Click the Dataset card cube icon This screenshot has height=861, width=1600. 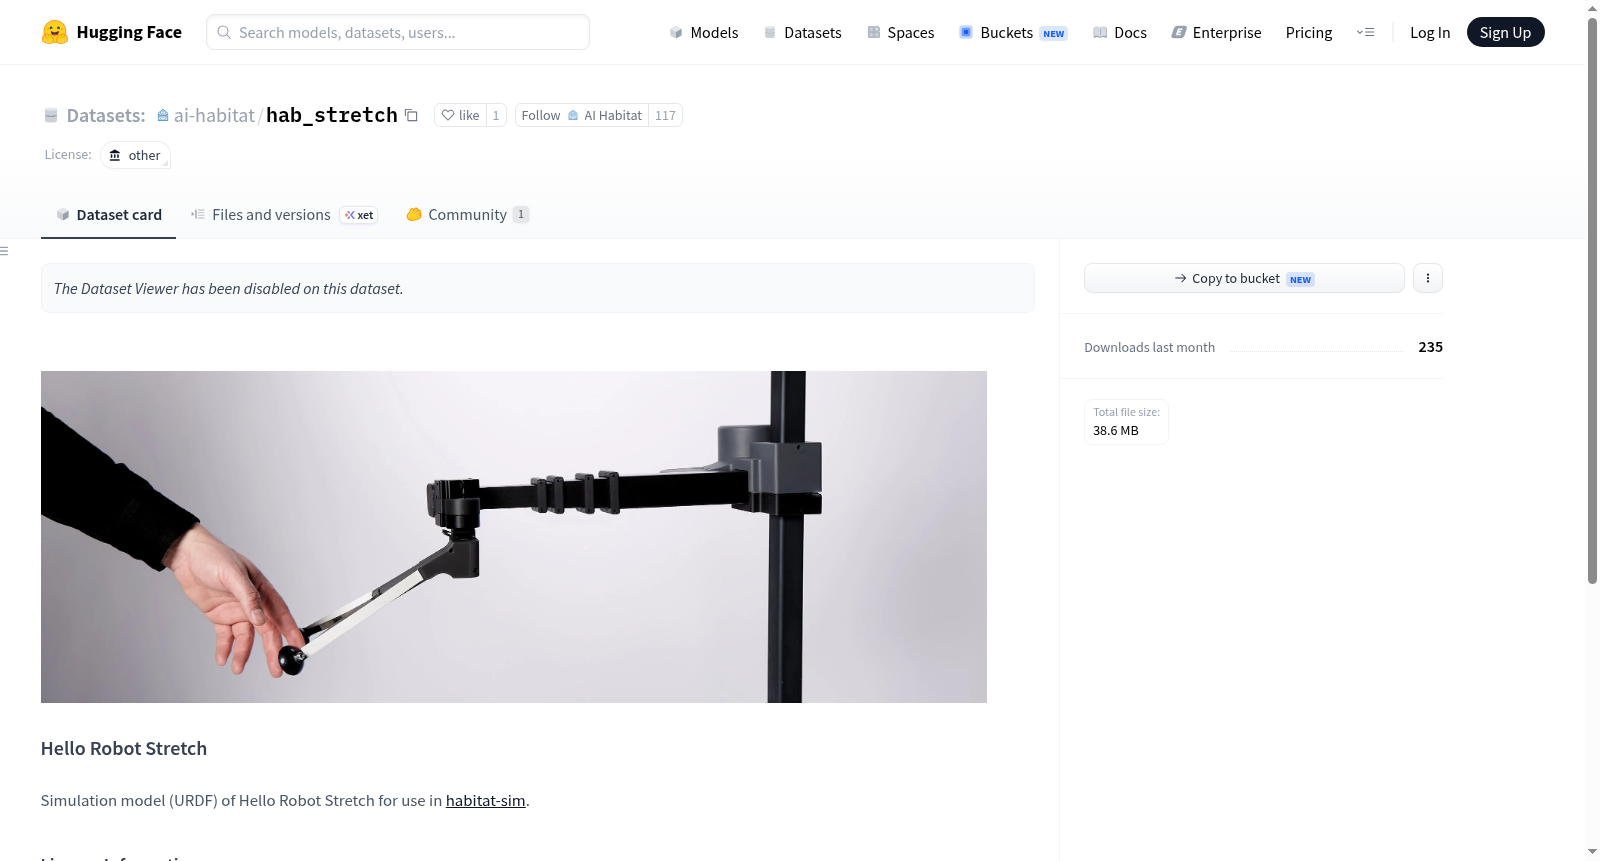(x=63, y=214)
